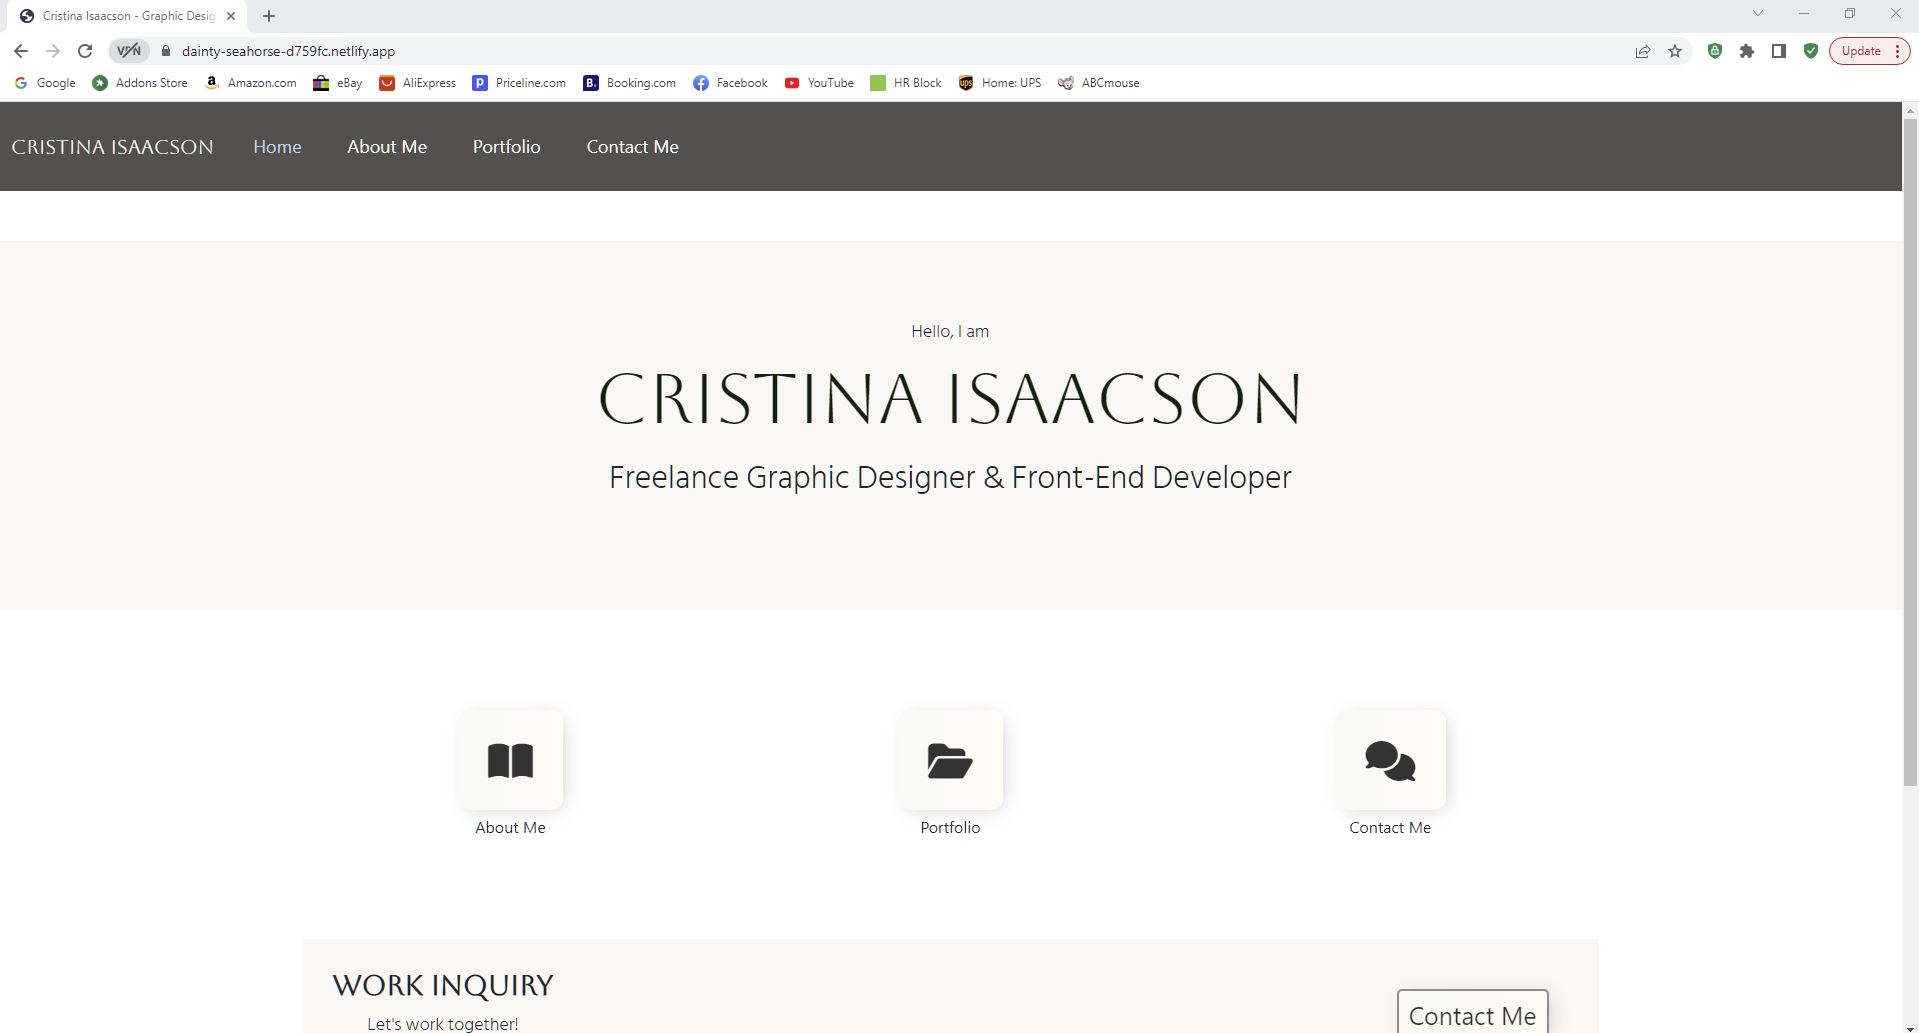This screenshot has height=1033, width=1919.
Task: Go to About Me in navigation bar
Action: [x=387, y=147]
